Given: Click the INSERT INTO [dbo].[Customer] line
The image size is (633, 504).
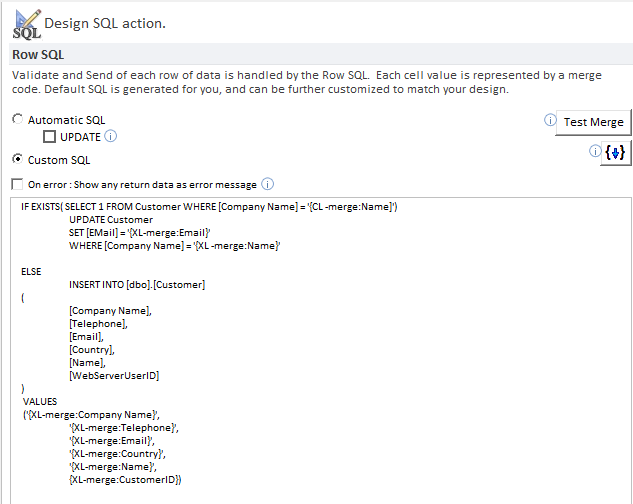Looking at the screenshot, I should tap(137, 285).
